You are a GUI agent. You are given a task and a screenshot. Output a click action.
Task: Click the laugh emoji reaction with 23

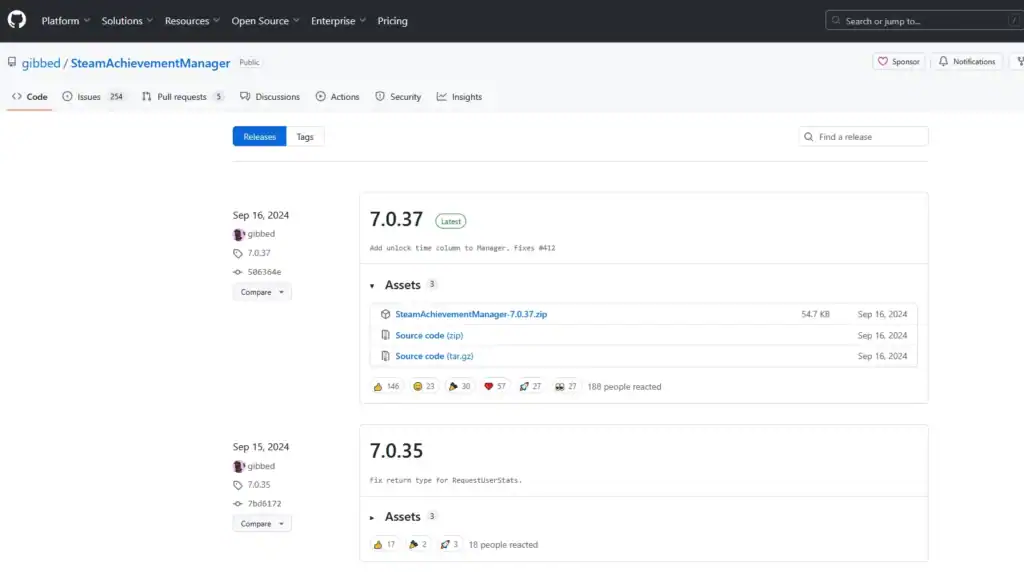pos(424,386)
